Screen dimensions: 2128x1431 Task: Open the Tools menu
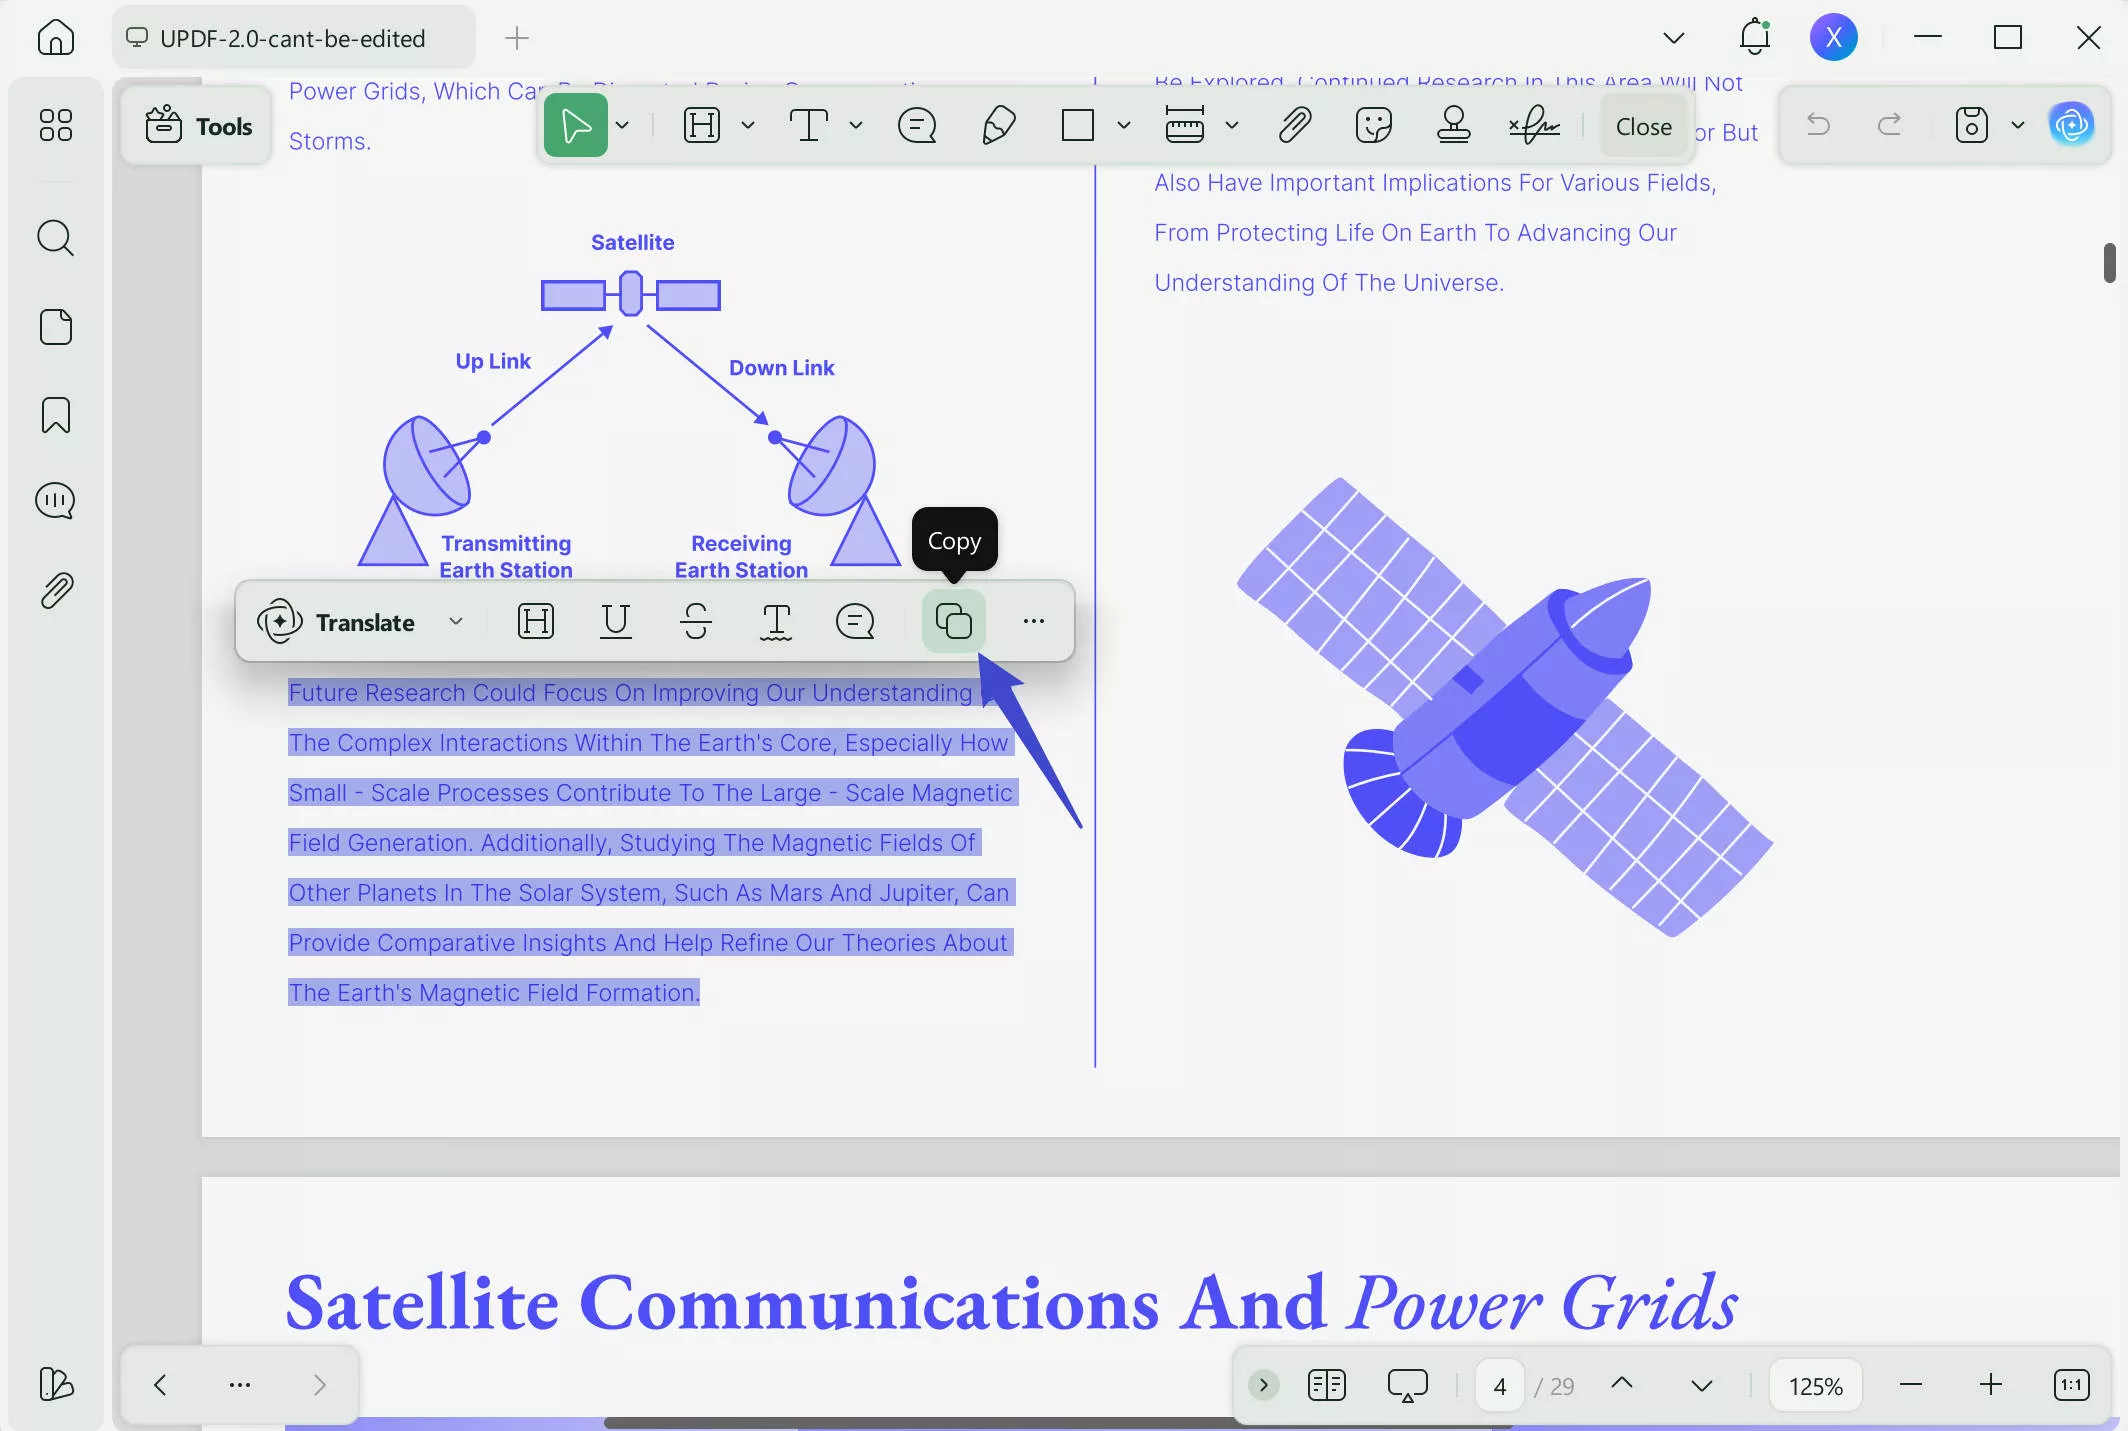coord(198,126)
